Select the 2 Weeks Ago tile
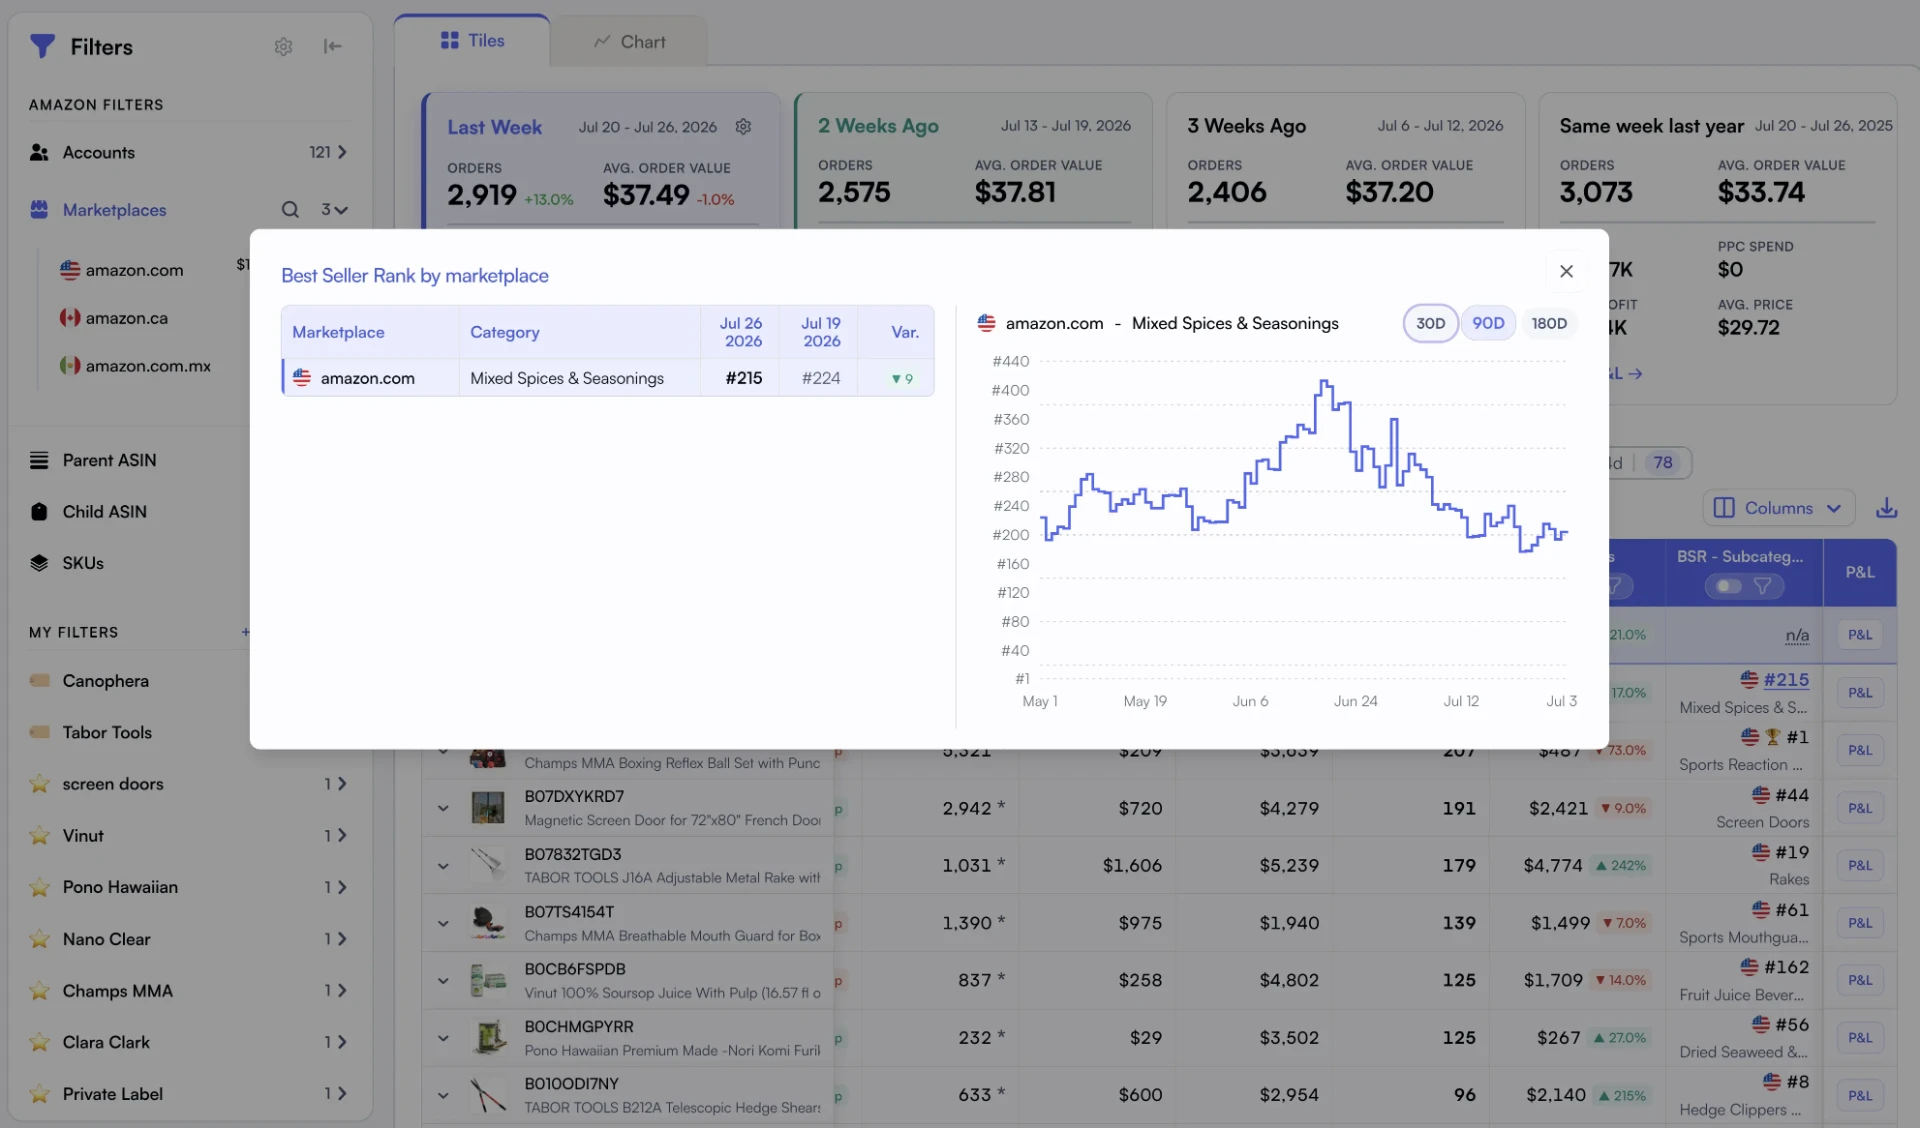This screenshot has height=1128, width=1920. pos(974,161)
